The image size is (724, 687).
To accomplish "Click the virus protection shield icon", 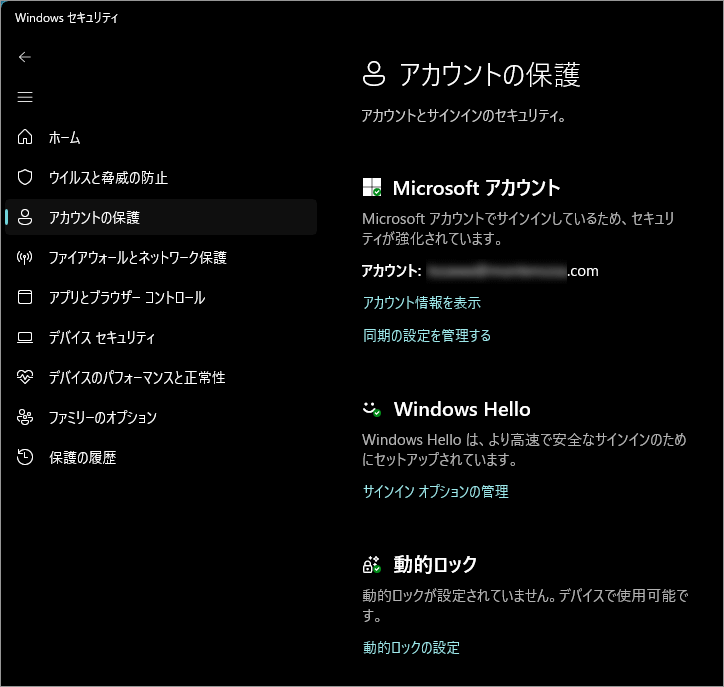I will click(26, 178).
